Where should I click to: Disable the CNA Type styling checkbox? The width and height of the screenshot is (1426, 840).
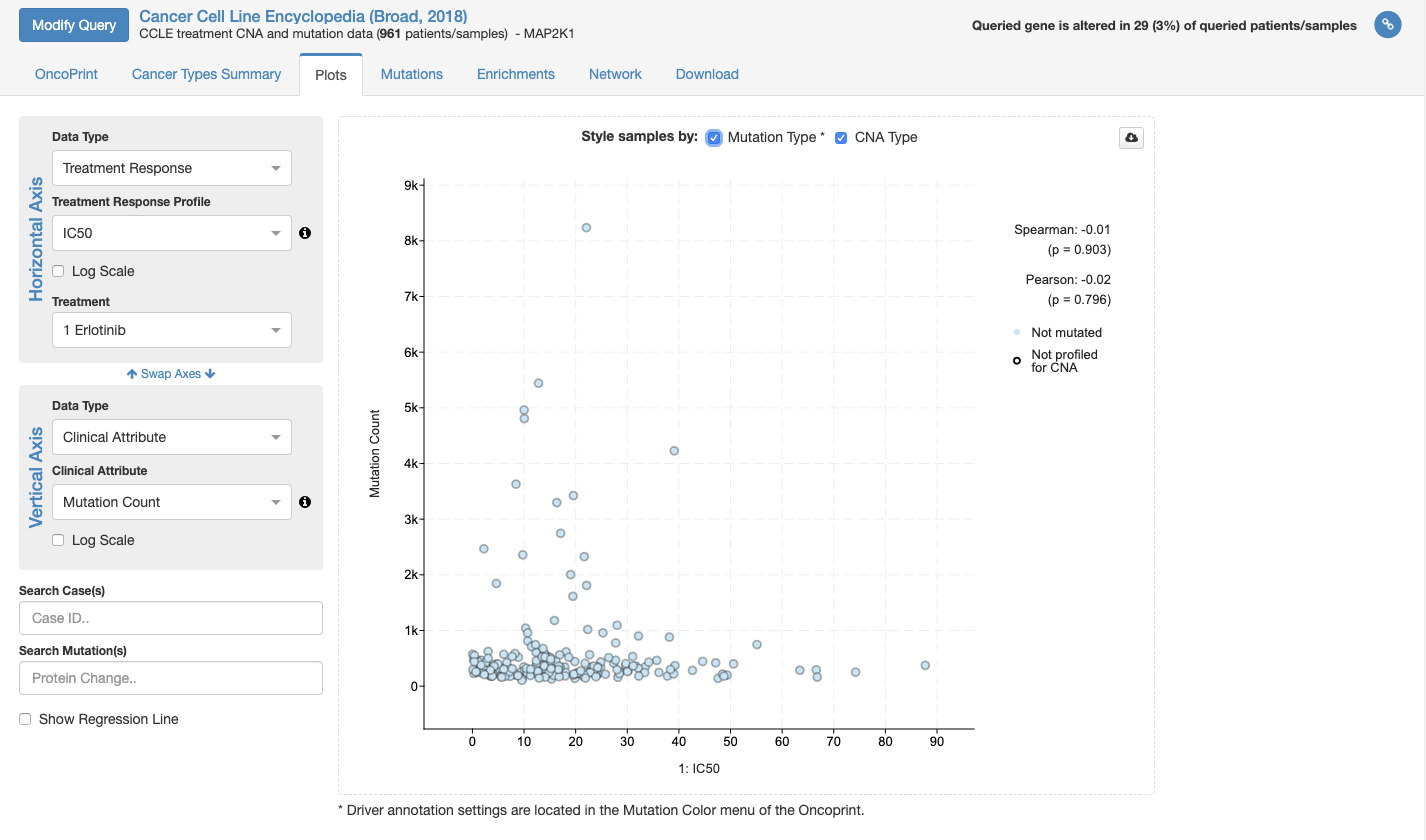(841, 137)
